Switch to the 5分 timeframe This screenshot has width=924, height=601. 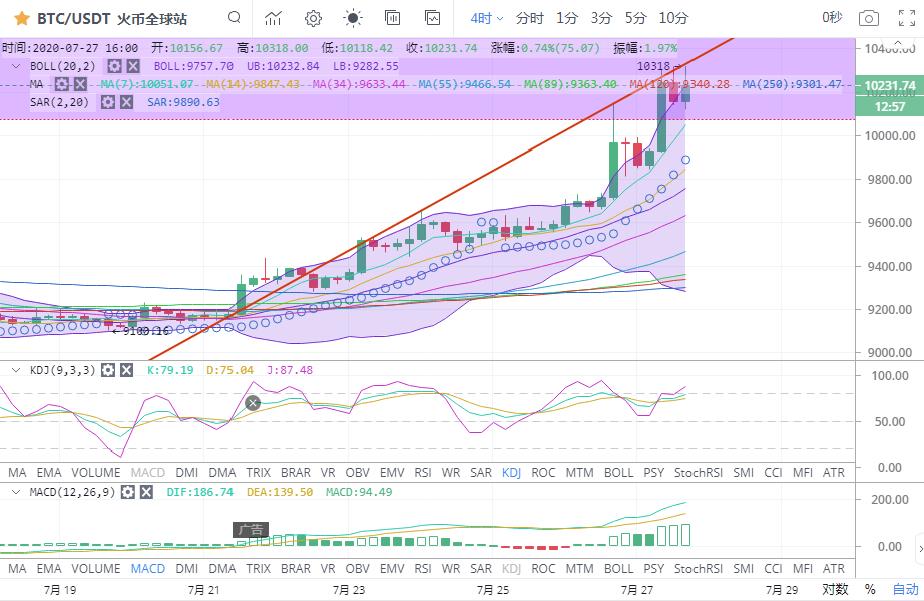point(635,18)
